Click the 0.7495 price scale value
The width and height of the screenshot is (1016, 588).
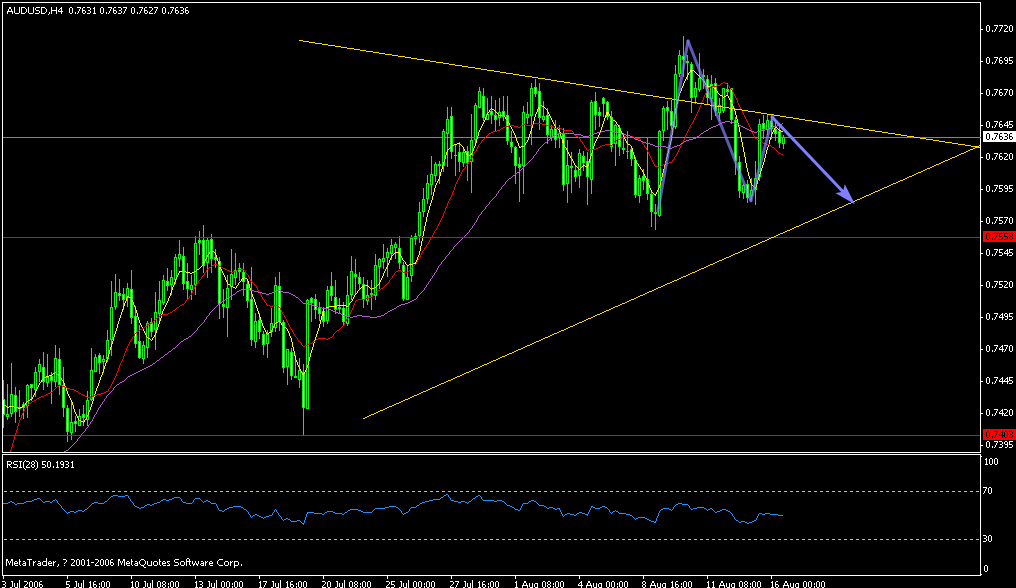(999, 316)
